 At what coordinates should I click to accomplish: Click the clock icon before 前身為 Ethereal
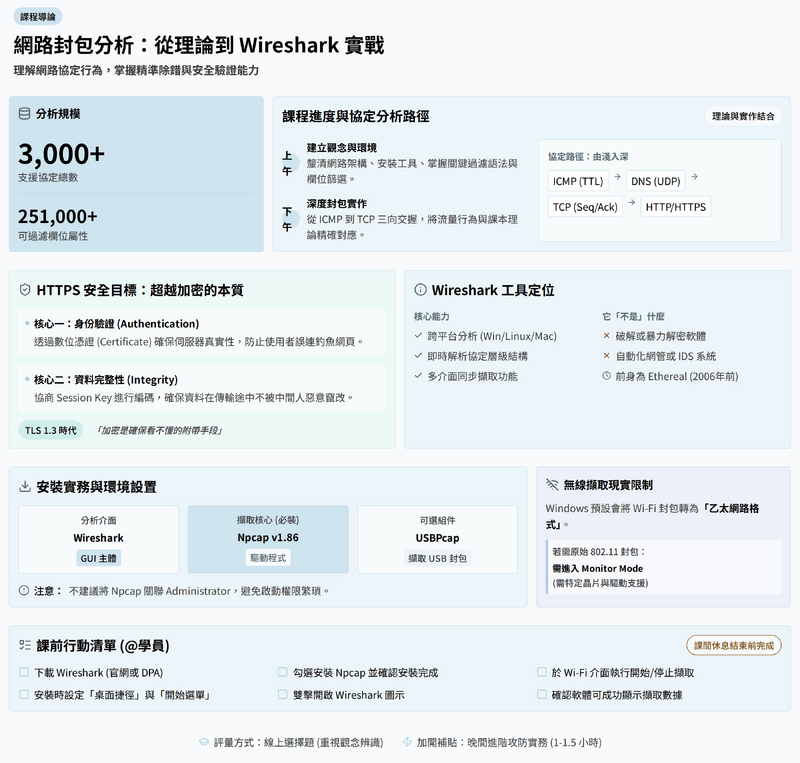(x=607, y=376)
